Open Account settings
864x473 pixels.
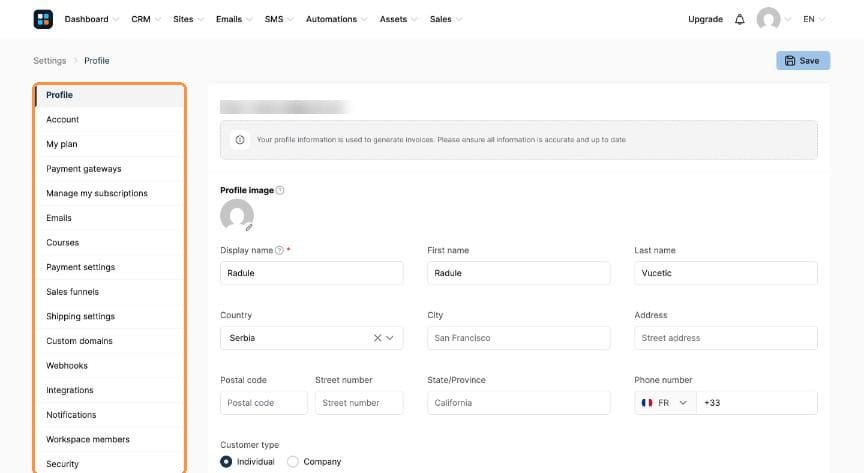(x=109, y=120)
